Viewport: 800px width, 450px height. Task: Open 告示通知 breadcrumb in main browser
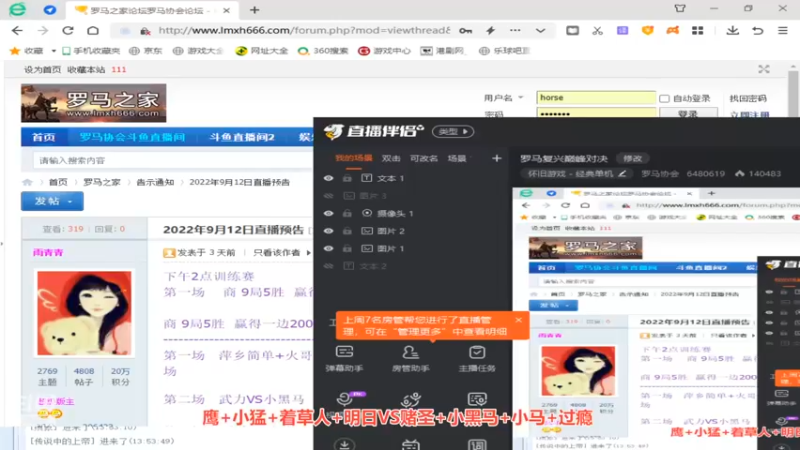coord(155,182)
